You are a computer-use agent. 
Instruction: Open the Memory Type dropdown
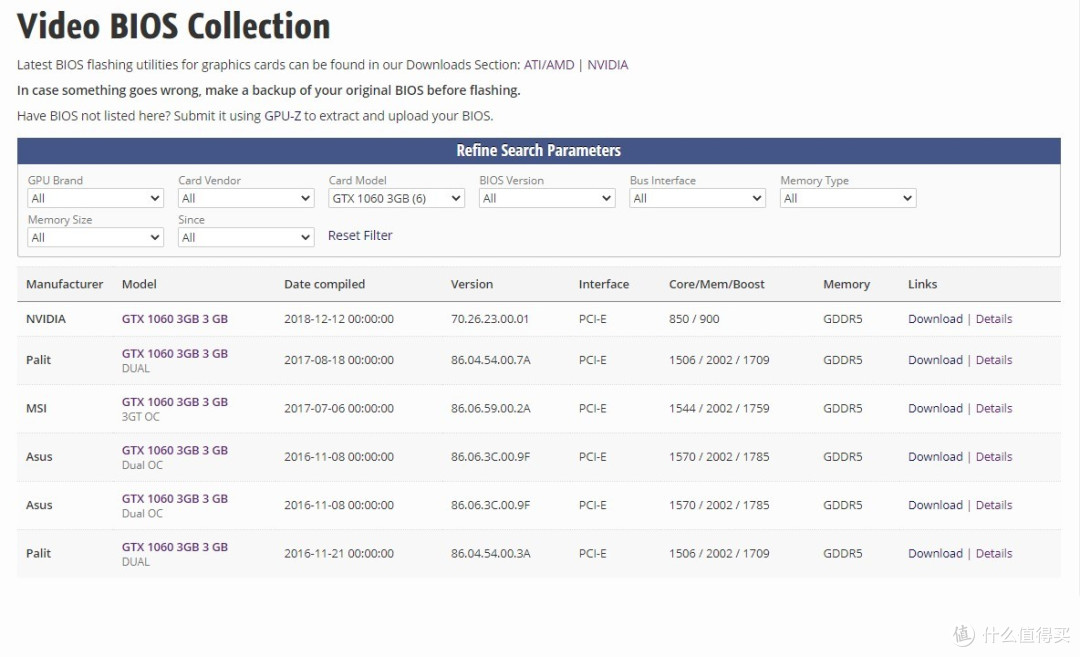point(848,198)
